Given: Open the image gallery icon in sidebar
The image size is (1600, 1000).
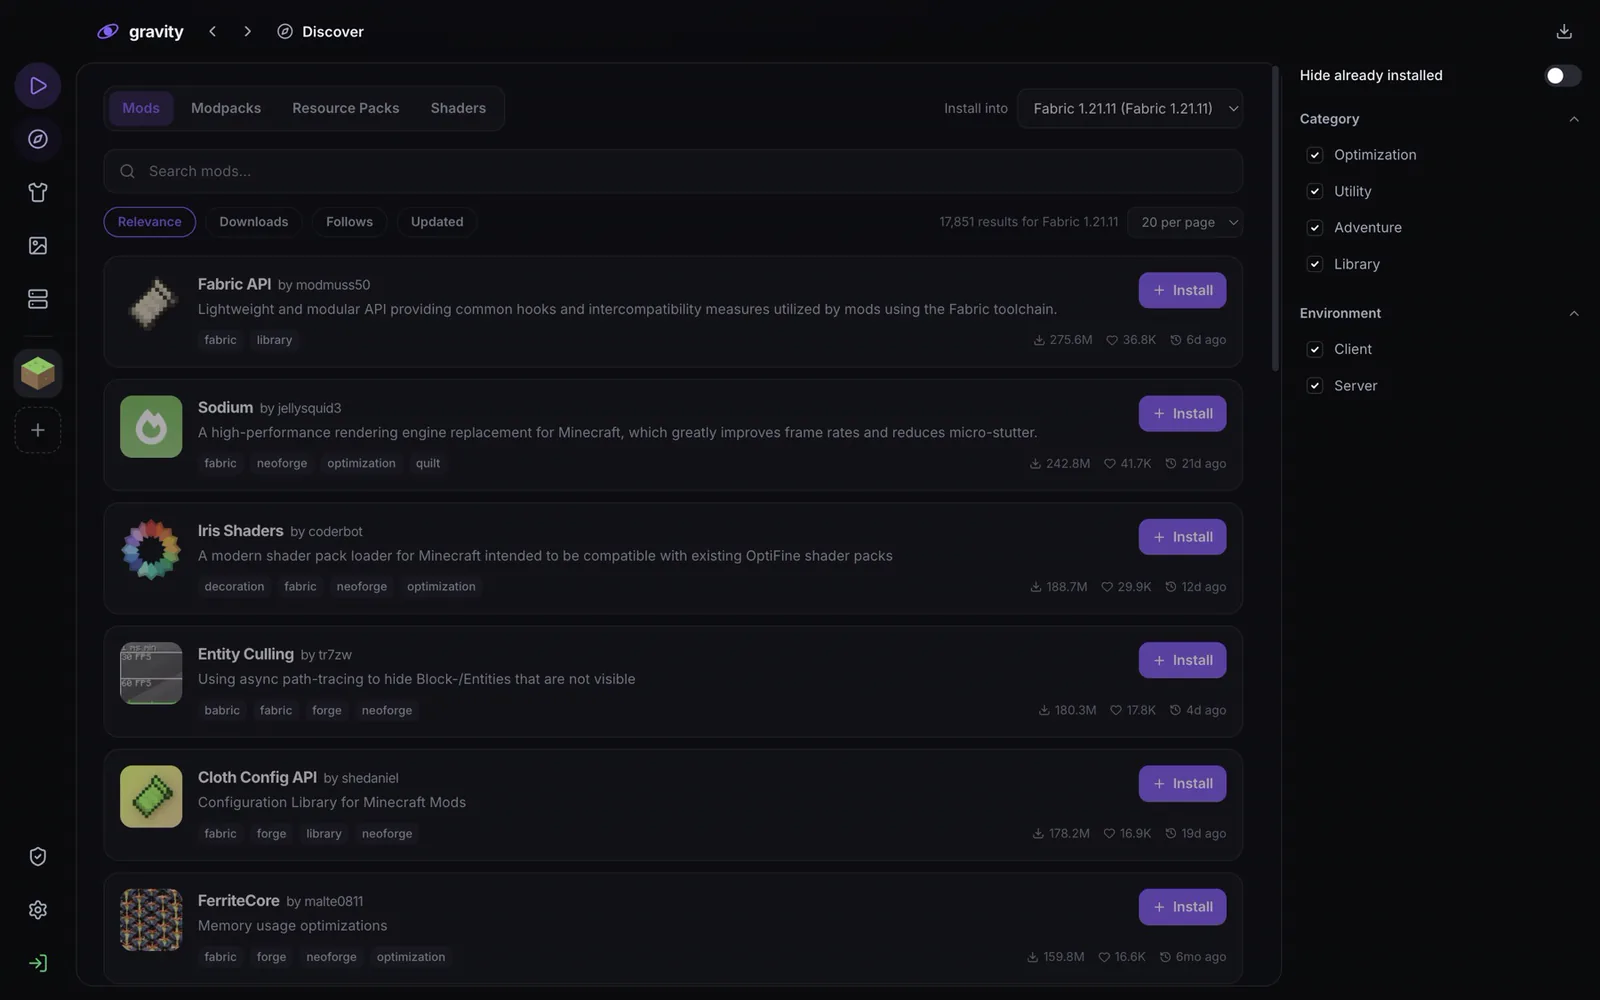Looking at the screenshot, I should (38, 246).
